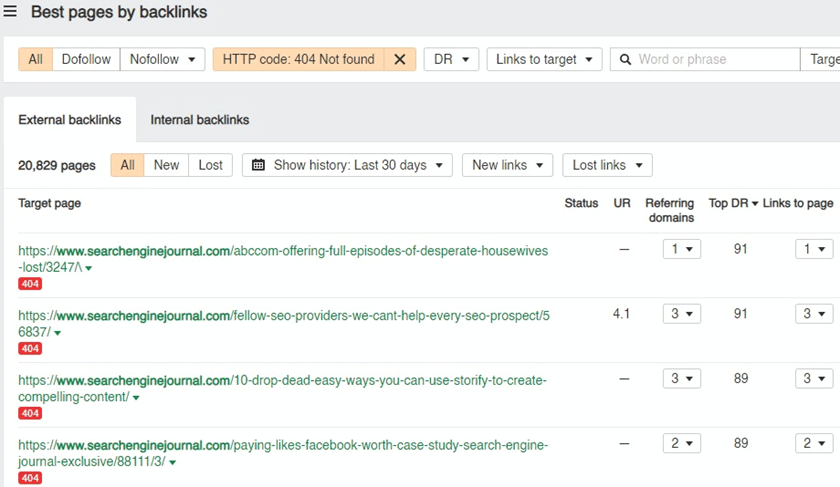Select the External backlinks tab
The height and width of the screenshot is (487, 840).
coord(70,120)
